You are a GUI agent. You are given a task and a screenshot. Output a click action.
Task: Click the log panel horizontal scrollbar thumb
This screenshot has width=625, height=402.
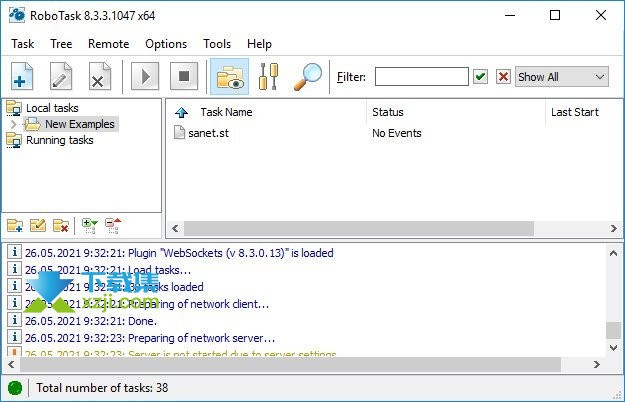[291, 364]
